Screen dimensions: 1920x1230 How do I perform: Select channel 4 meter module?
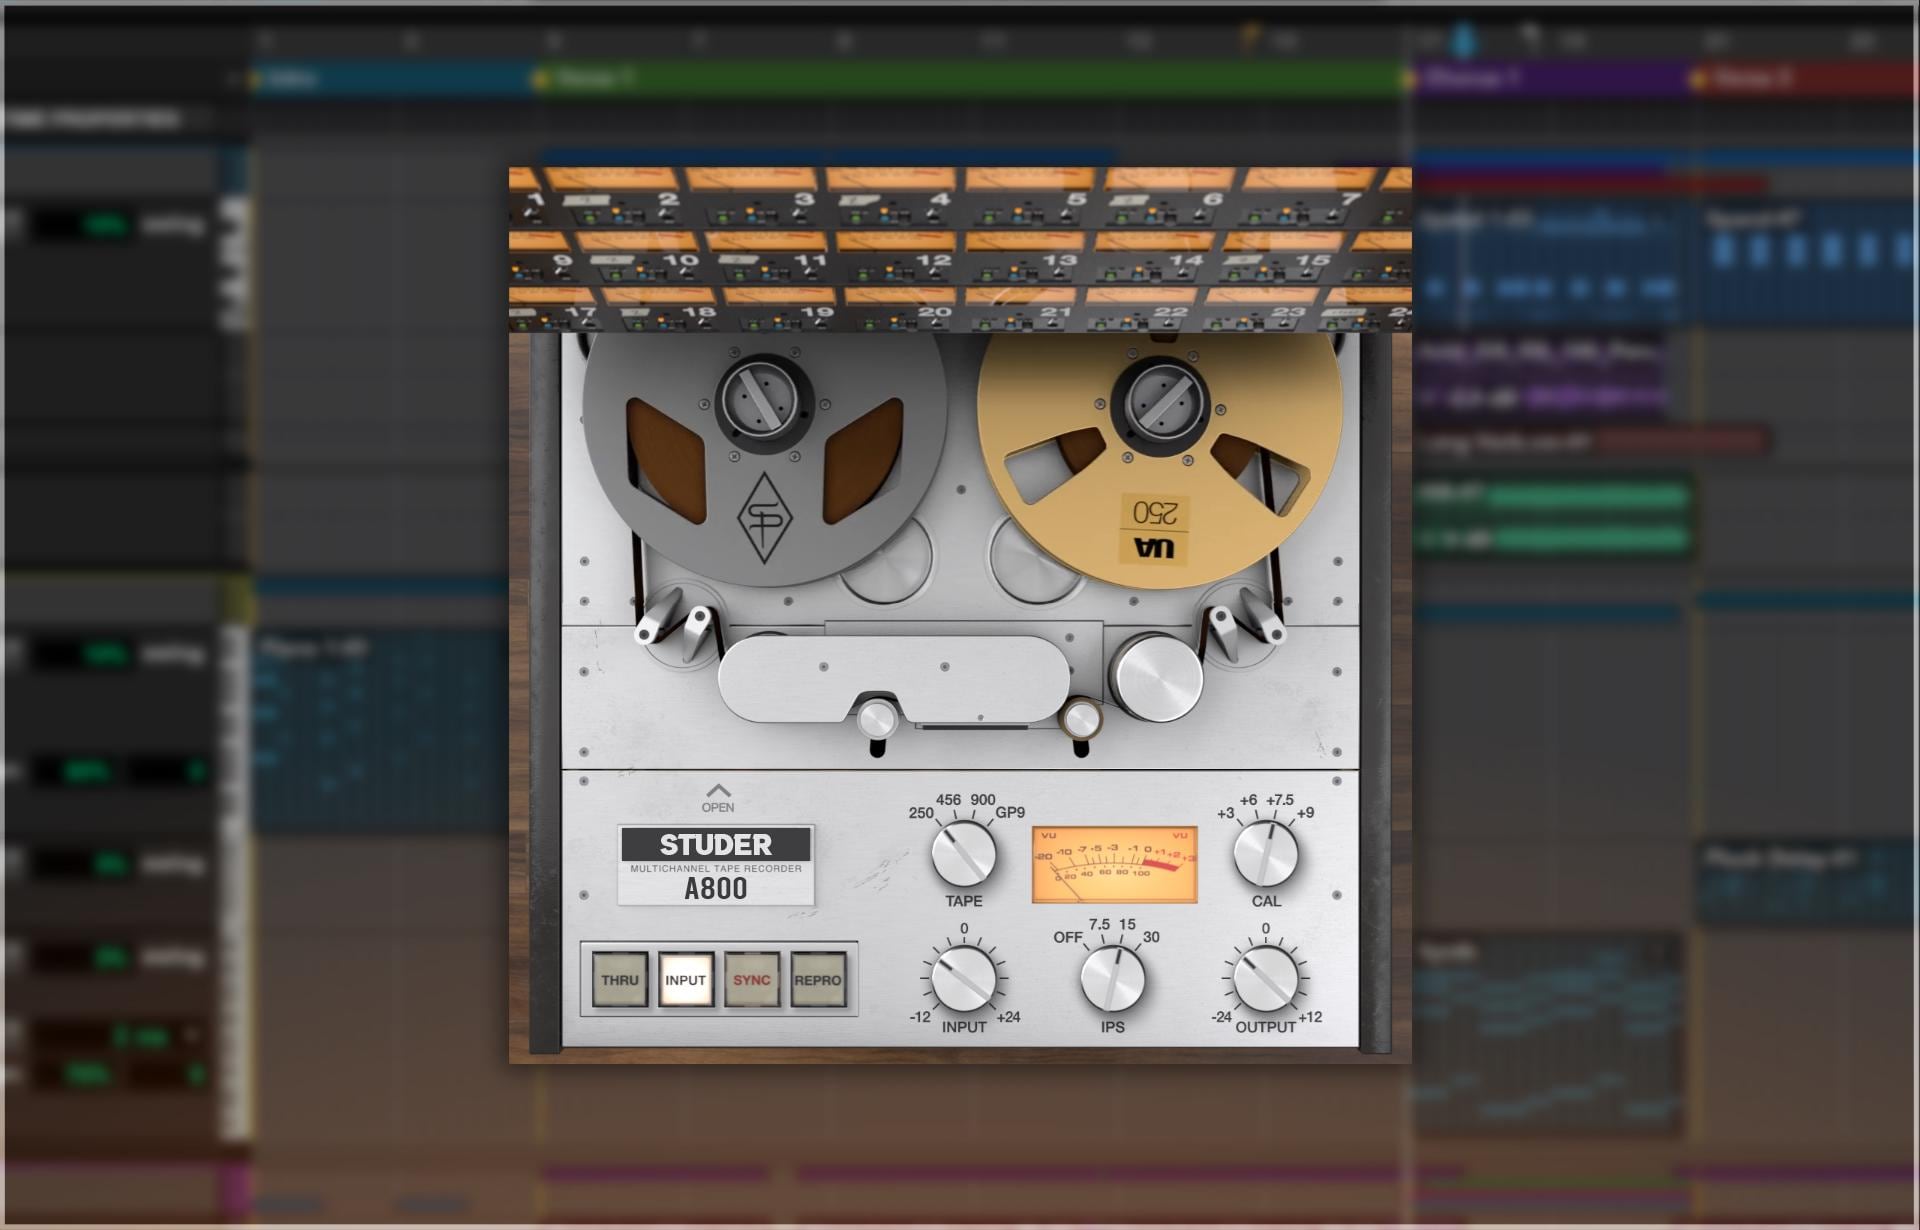890,197
